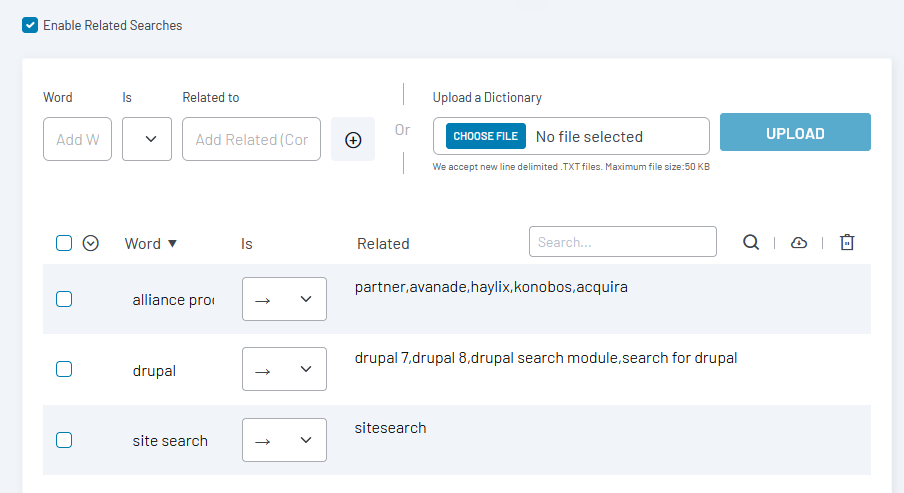
Task: Click the circled chevron beside select-all checkbox
Action: (x=91, y=243)
